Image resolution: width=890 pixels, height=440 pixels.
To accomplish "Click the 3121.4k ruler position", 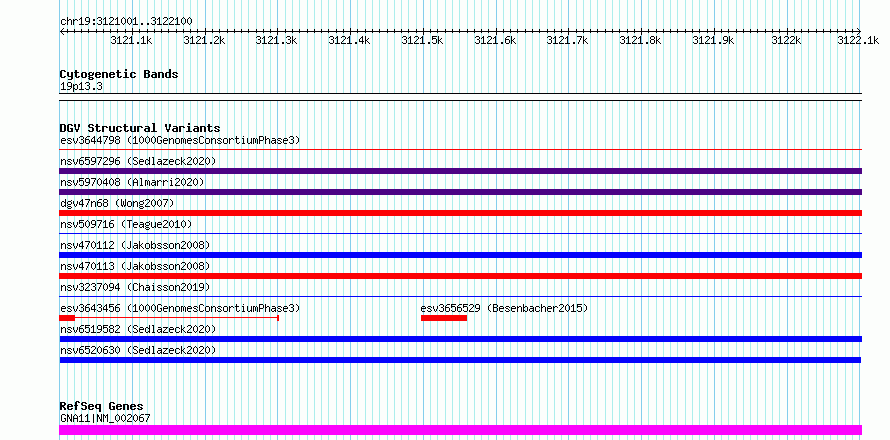I will [350, 40].
